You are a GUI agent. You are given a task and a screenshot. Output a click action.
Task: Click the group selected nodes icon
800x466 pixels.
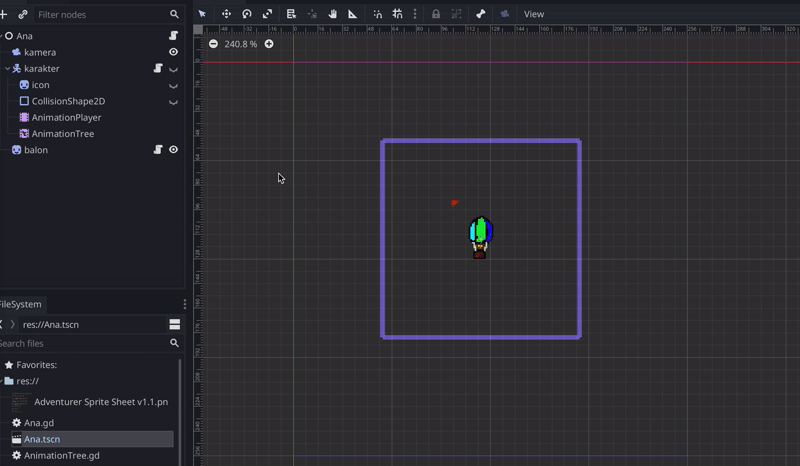[x=456, y=14]
